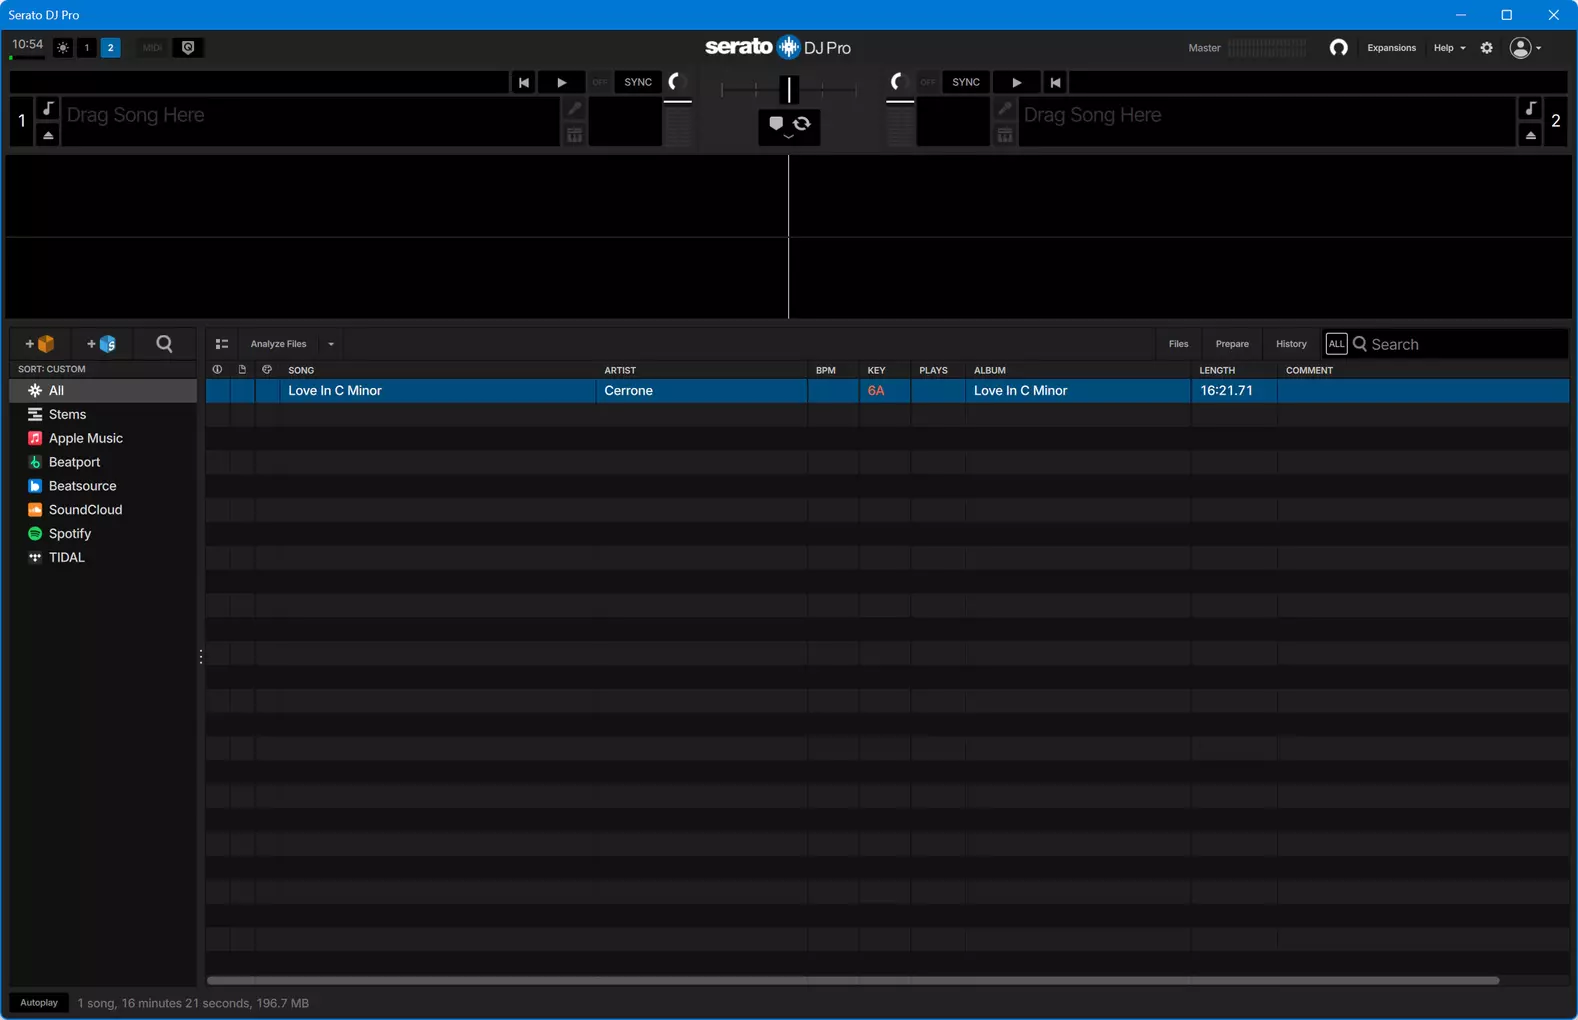Viewport: 1578px width, 1020px height.
Task: Open the settings gear
Action: pyautogui.click(x=1487, y=48)
